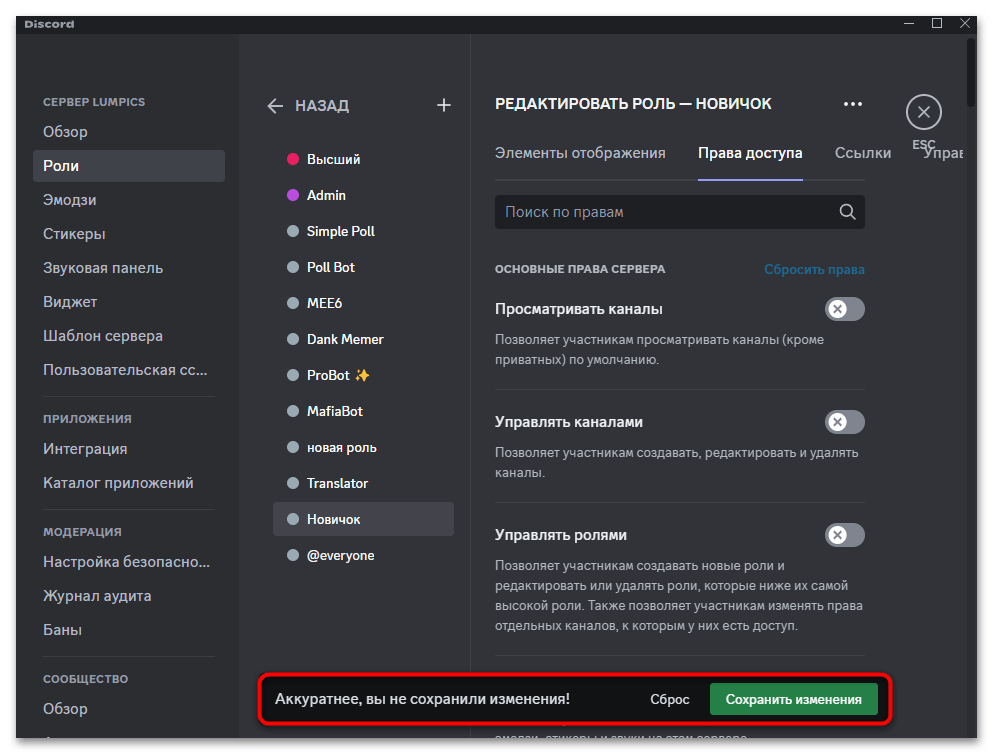993x754 pixels.
Task: Toggle the Управлять каналами permission switch
Action: [844, 422]
